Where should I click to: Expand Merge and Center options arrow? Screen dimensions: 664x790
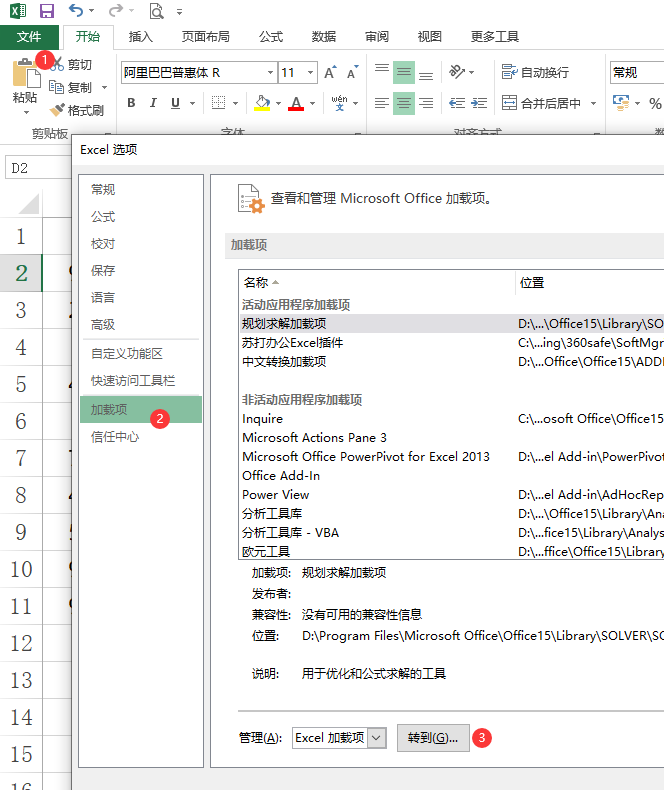coord(593,103)
